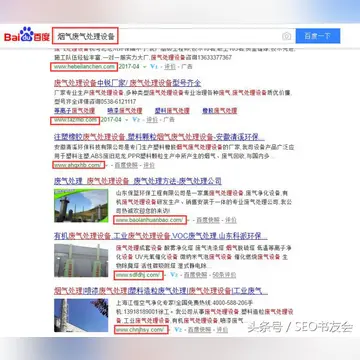This screenshot has height=360, width=360.
Task: Click thumbnail of 山东科派环保 result
Action: [81, 260]
